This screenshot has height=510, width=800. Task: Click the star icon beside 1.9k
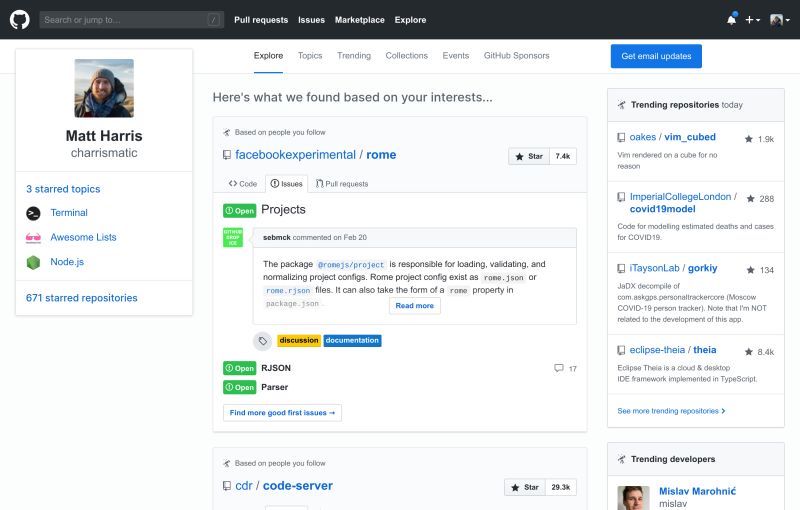(x=748, y=139)
